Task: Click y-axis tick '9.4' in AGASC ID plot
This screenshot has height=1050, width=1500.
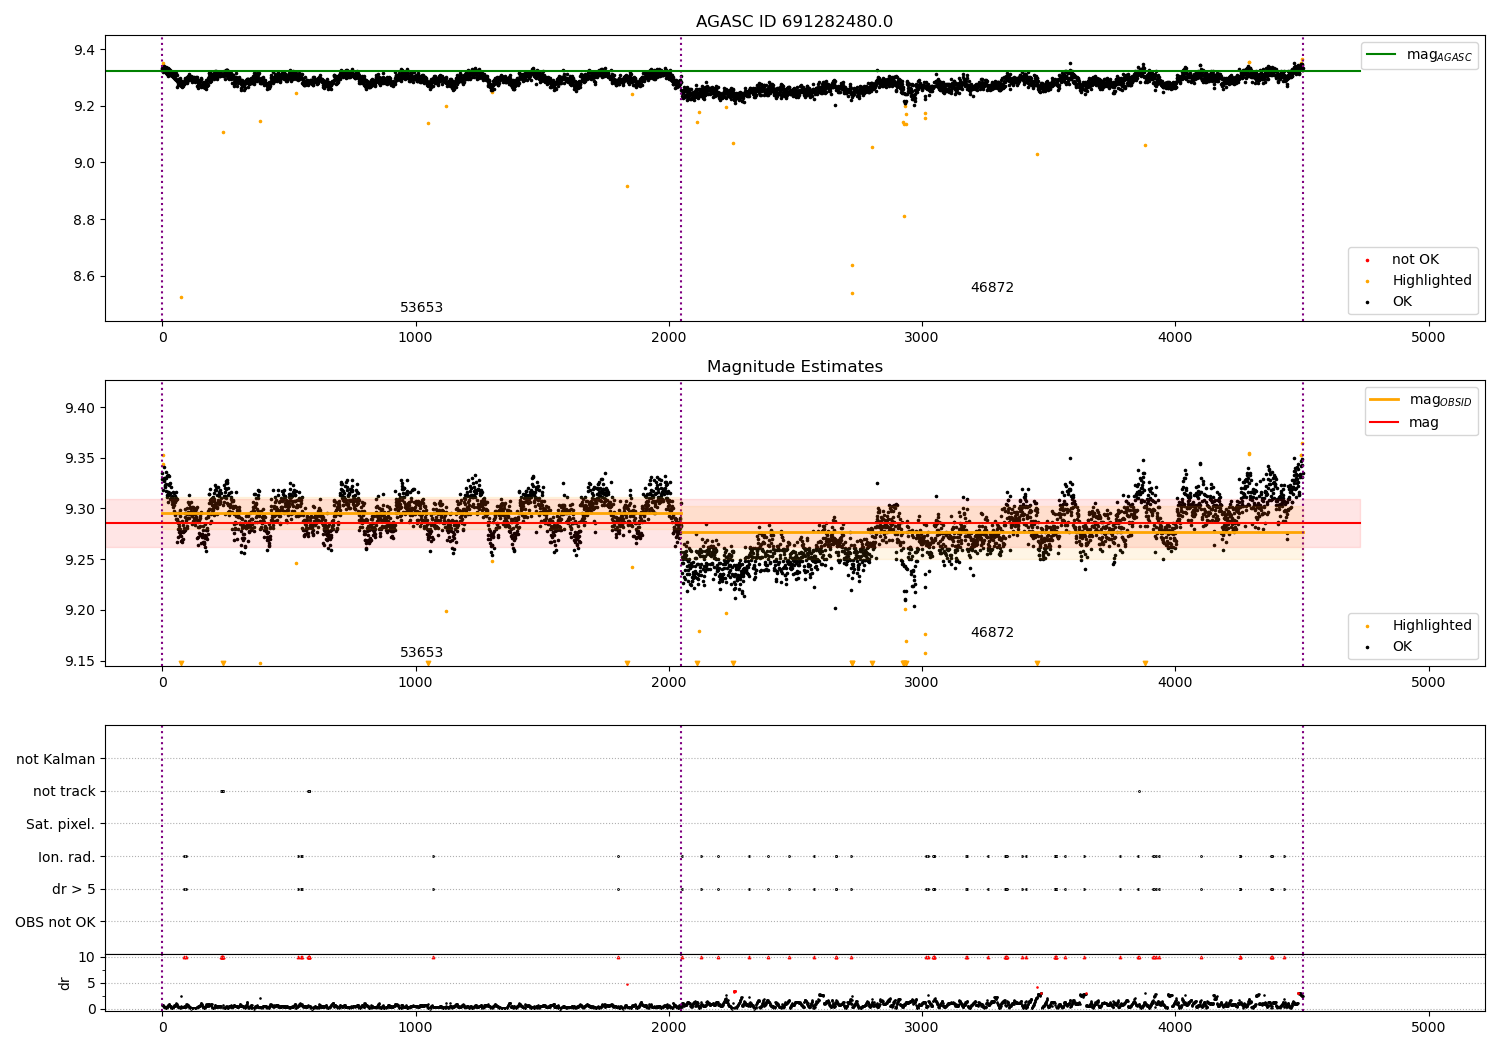Action: tap(84, 50)
